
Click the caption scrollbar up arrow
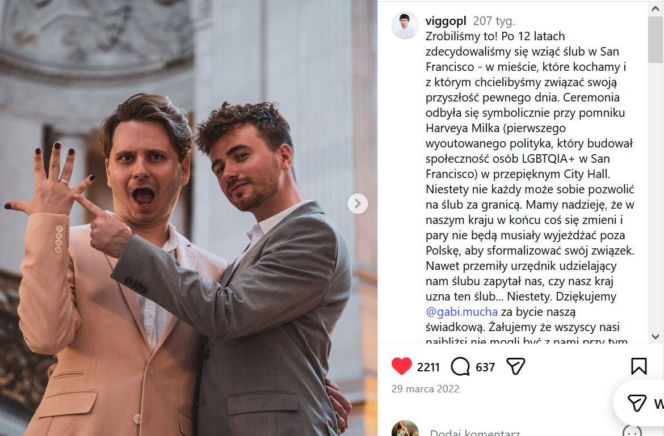click(656, 9)
